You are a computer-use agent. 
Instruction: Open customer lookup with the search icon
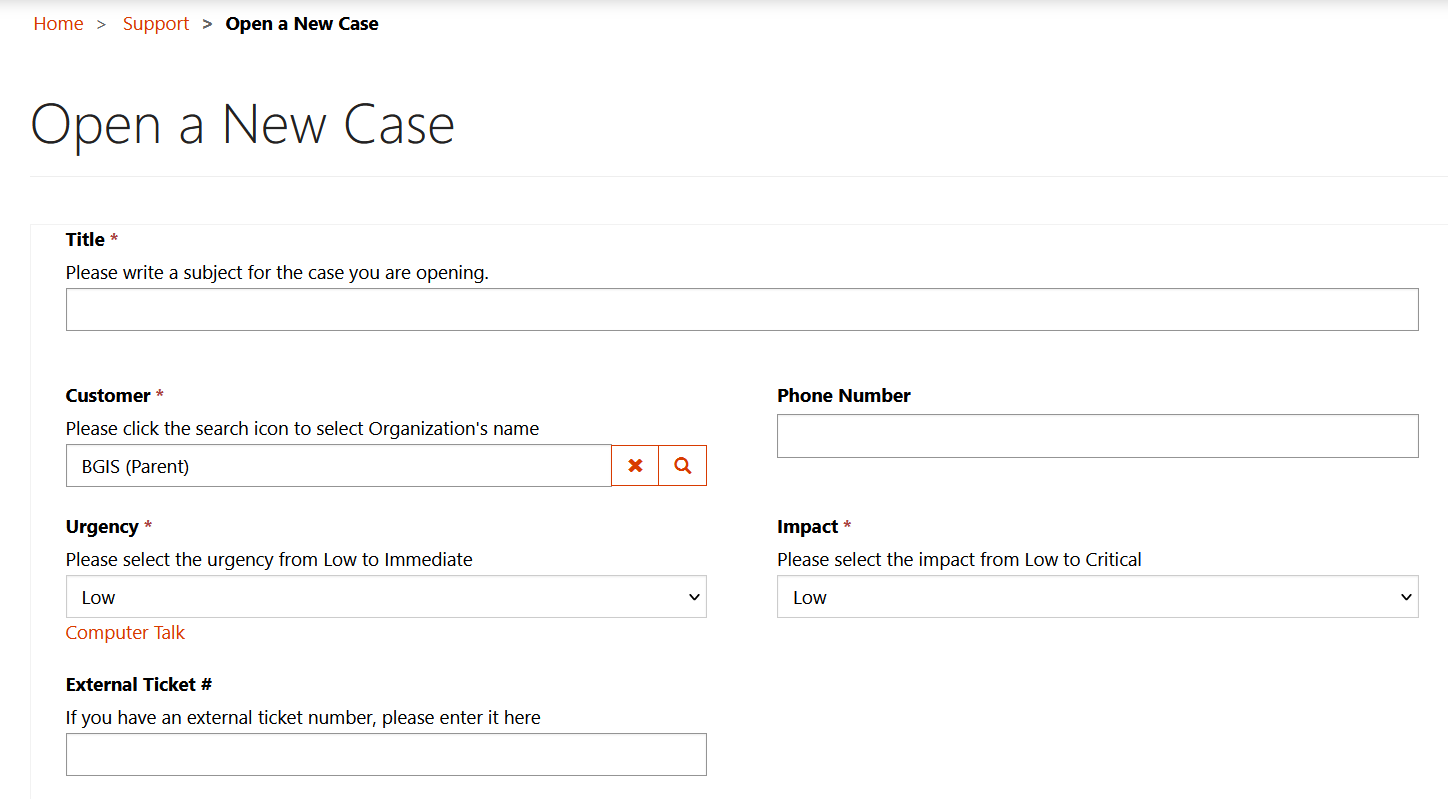click(x=683, y=466)
